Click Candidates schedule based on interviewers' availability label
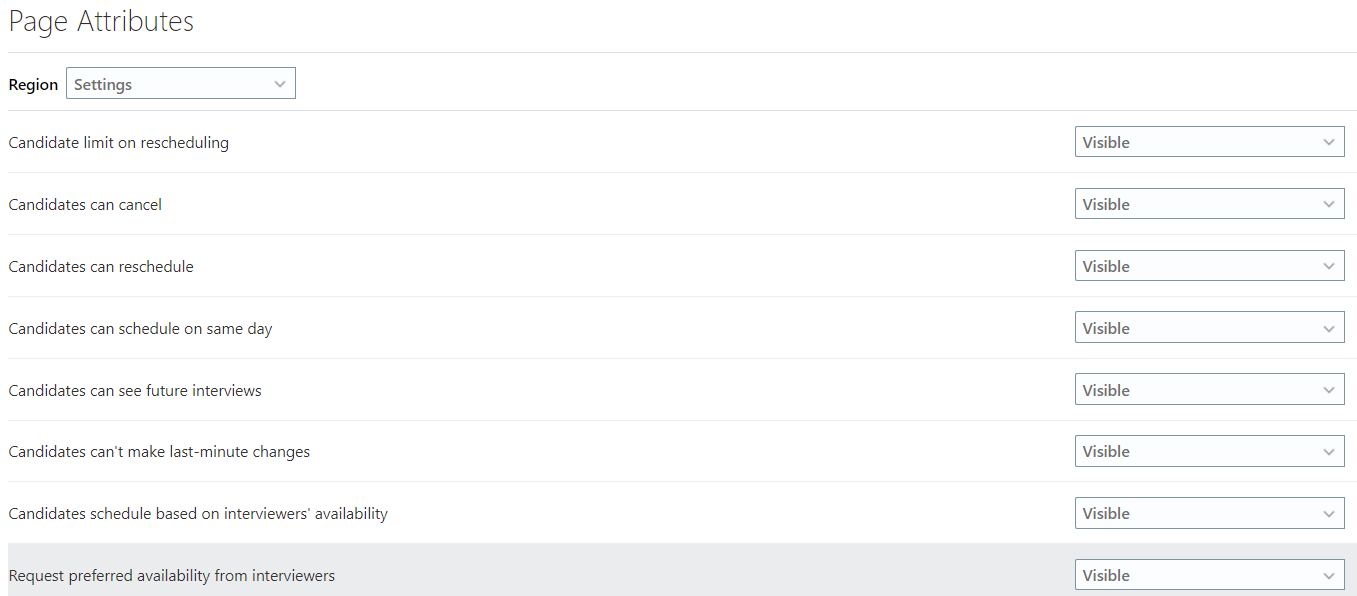The image size is (1357, 596). (x=198, y=514)
